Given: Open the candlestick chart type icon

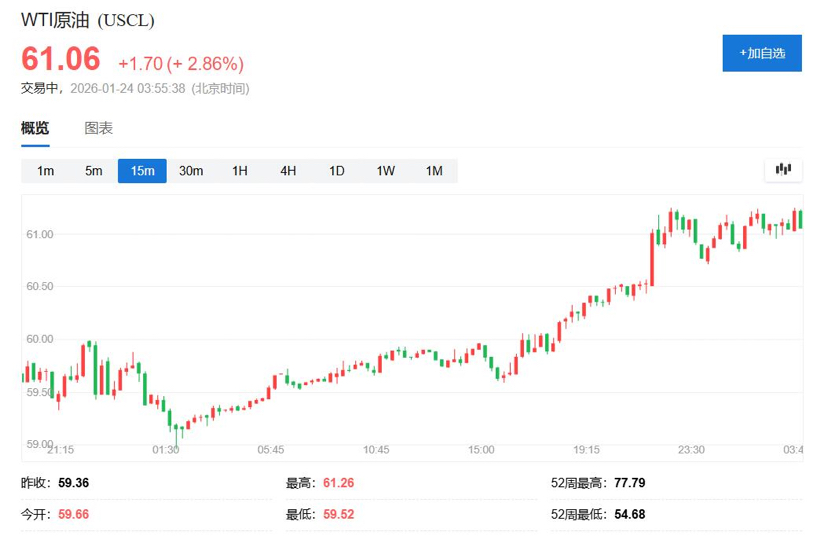Looking at the screenshot, I should tap(783, 170).
